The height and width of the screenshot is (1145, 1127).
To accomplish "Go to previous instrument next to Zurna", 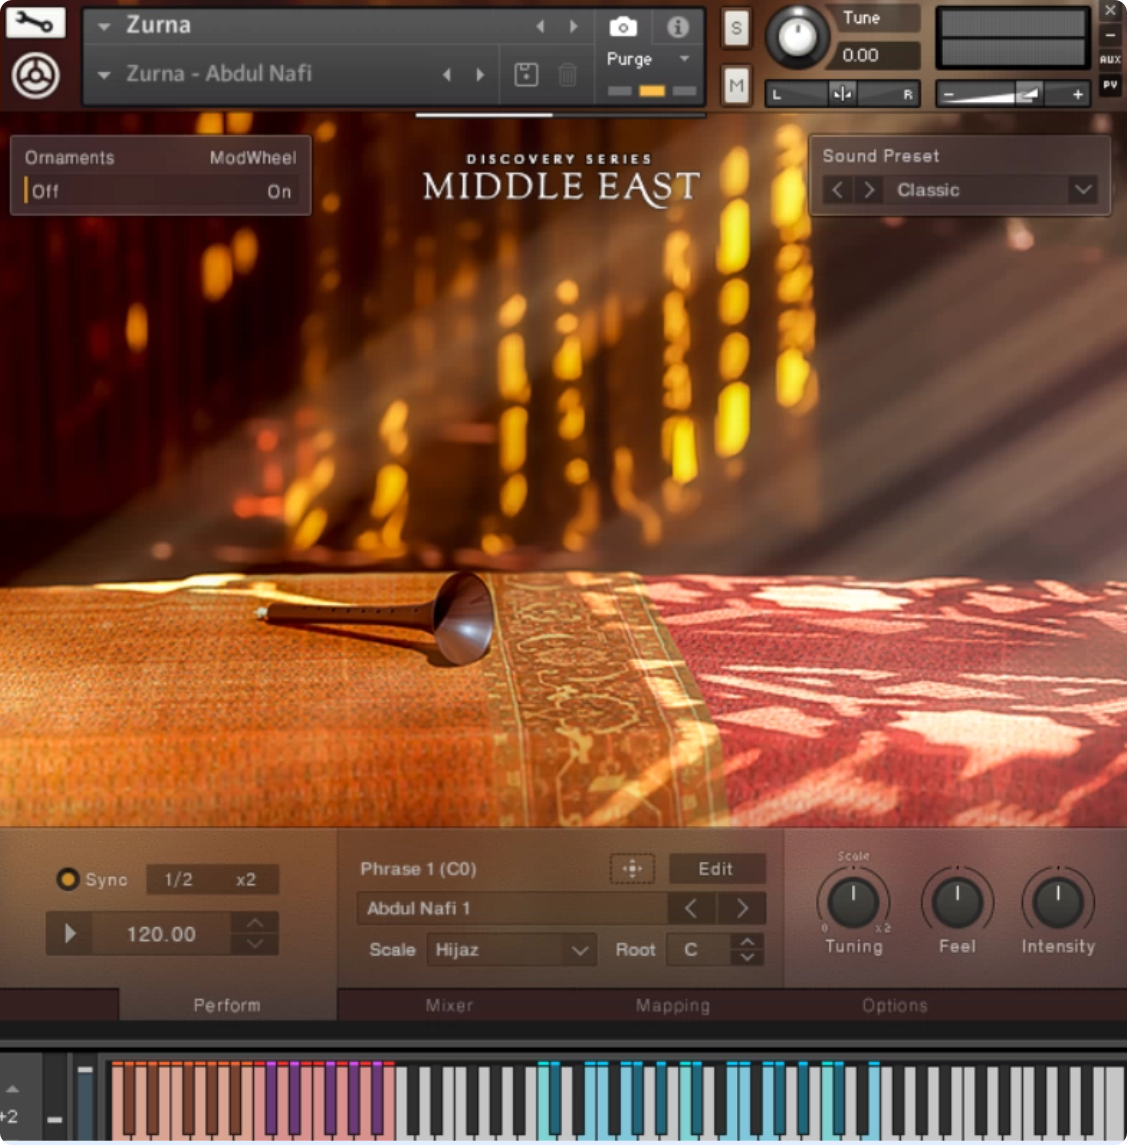I will [540, 26].
